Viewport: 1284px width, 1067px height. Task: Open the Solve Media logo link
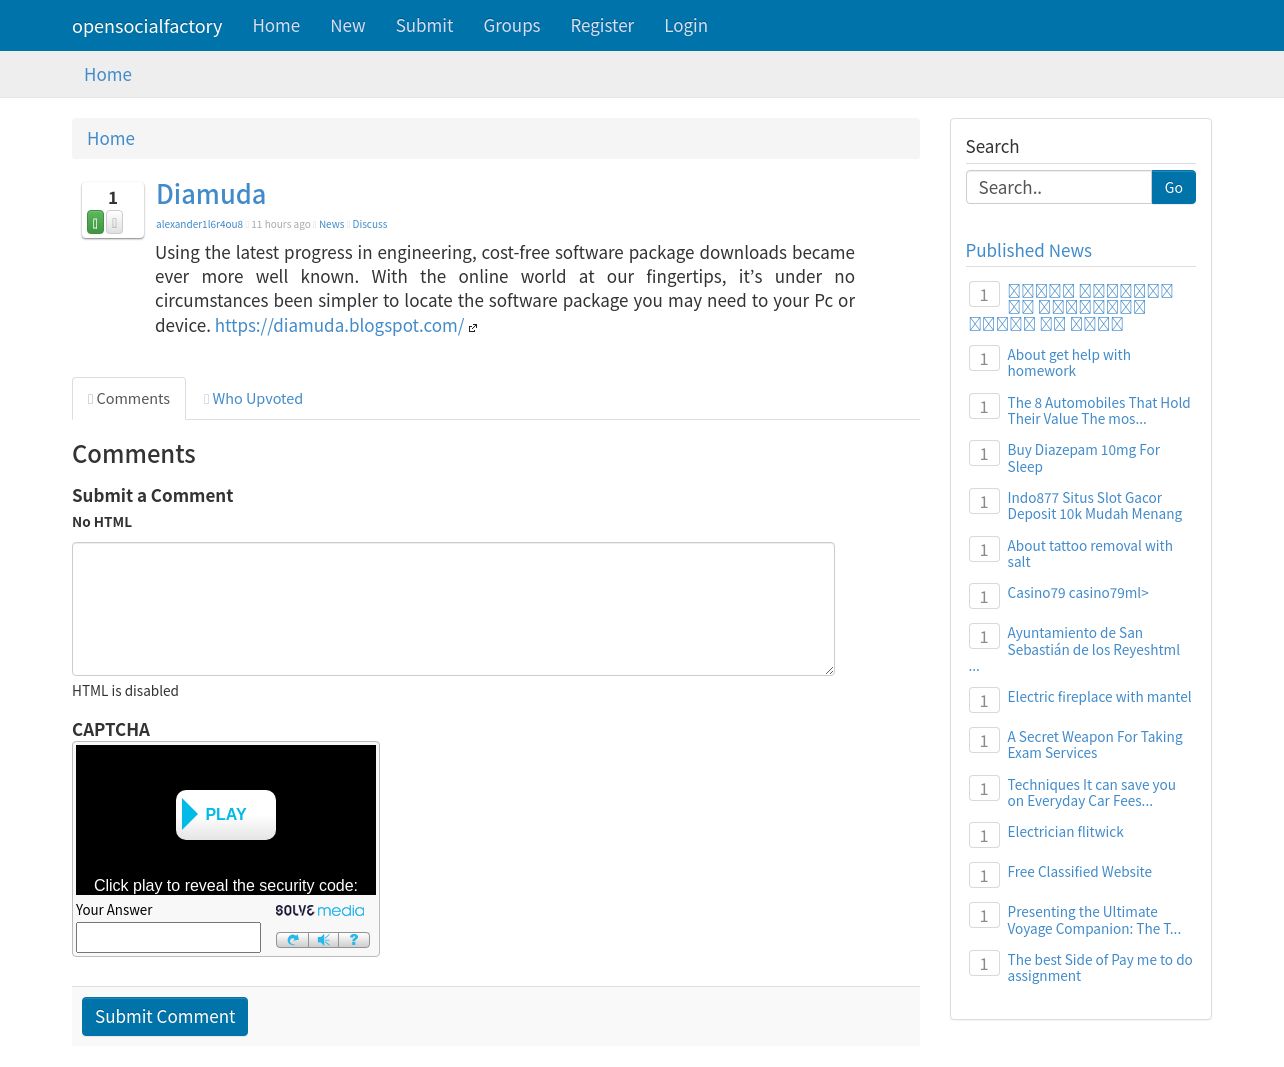320,911
